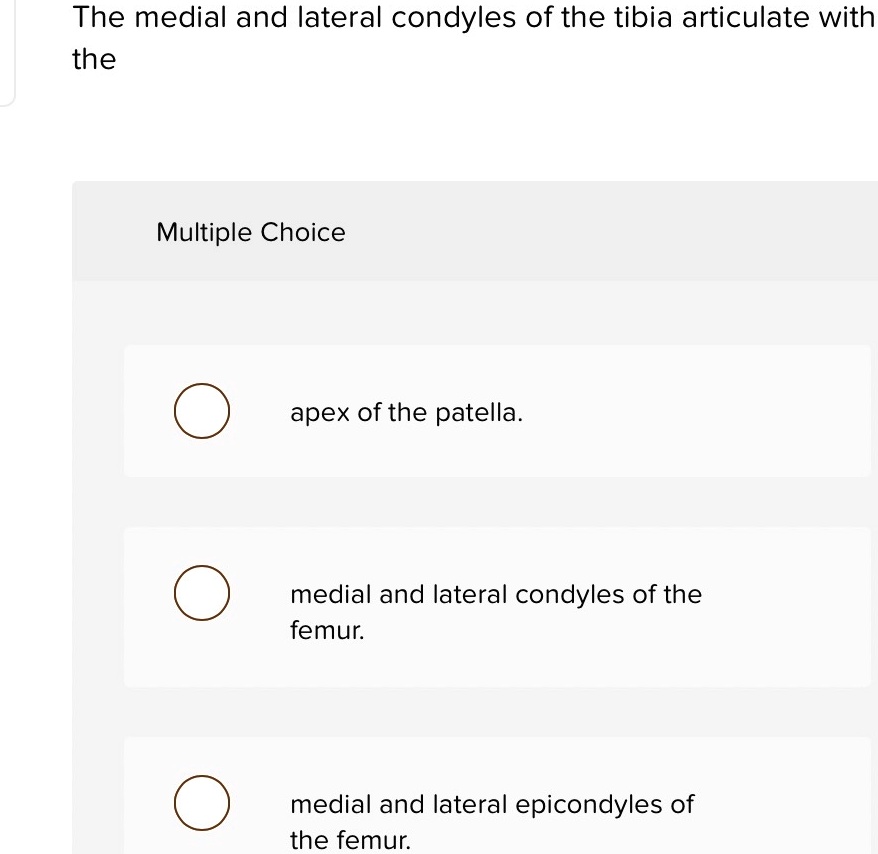Select the radio button for 'medial and lateral epicondyles of the femur'
The image size is (878, 854).
coord(201,803)
